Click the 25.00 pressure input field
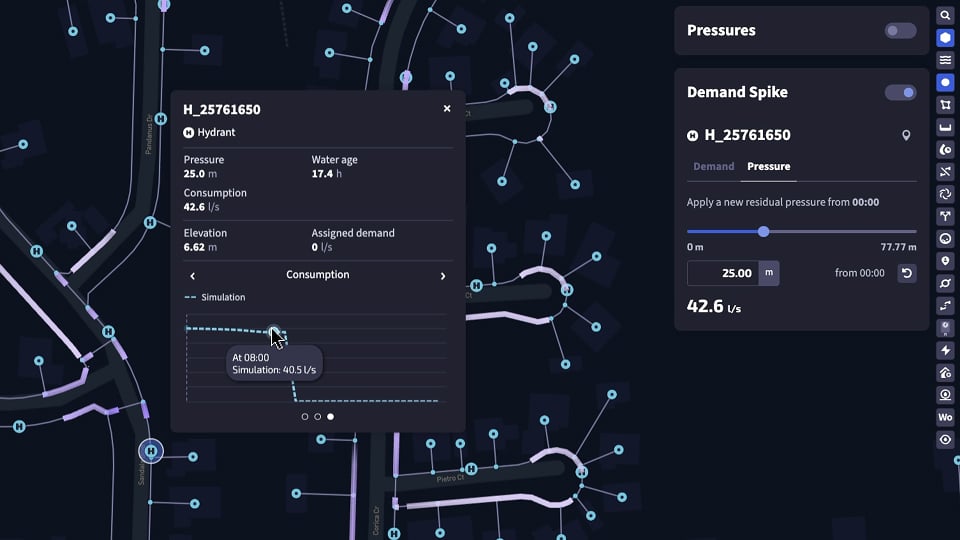This screenshot has height=540, width=960. (723, 273)
